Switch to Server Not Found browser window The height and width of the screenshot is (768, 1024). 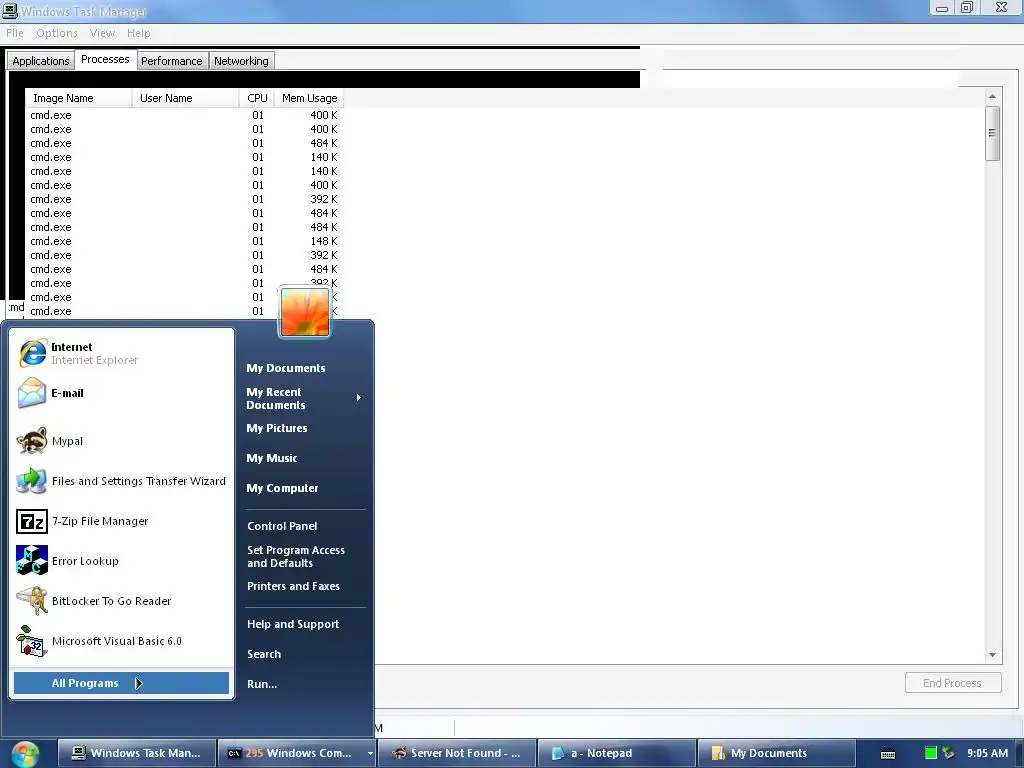click(x=457, y=753)
